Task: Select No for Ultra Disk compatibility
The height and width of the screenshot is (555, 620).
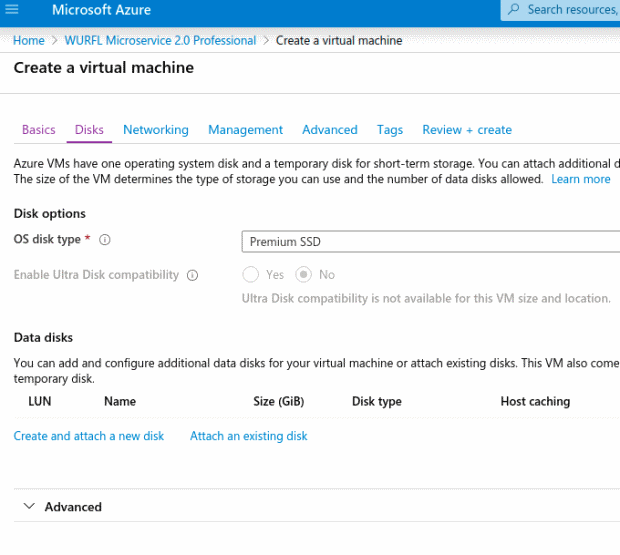Action: pyautogui.click(x=304, y=274)
